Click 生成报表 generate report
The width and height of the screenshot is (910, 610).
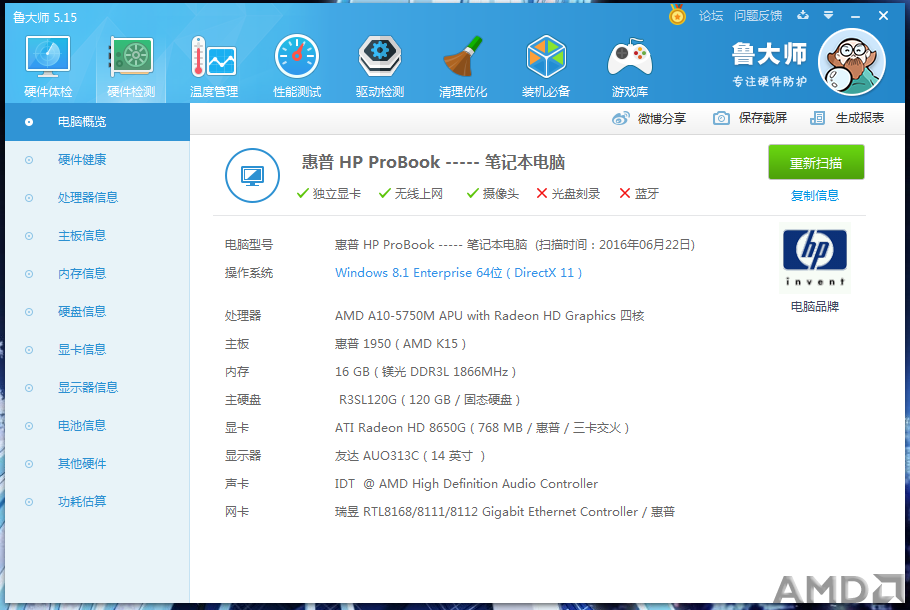click(847, 118)
